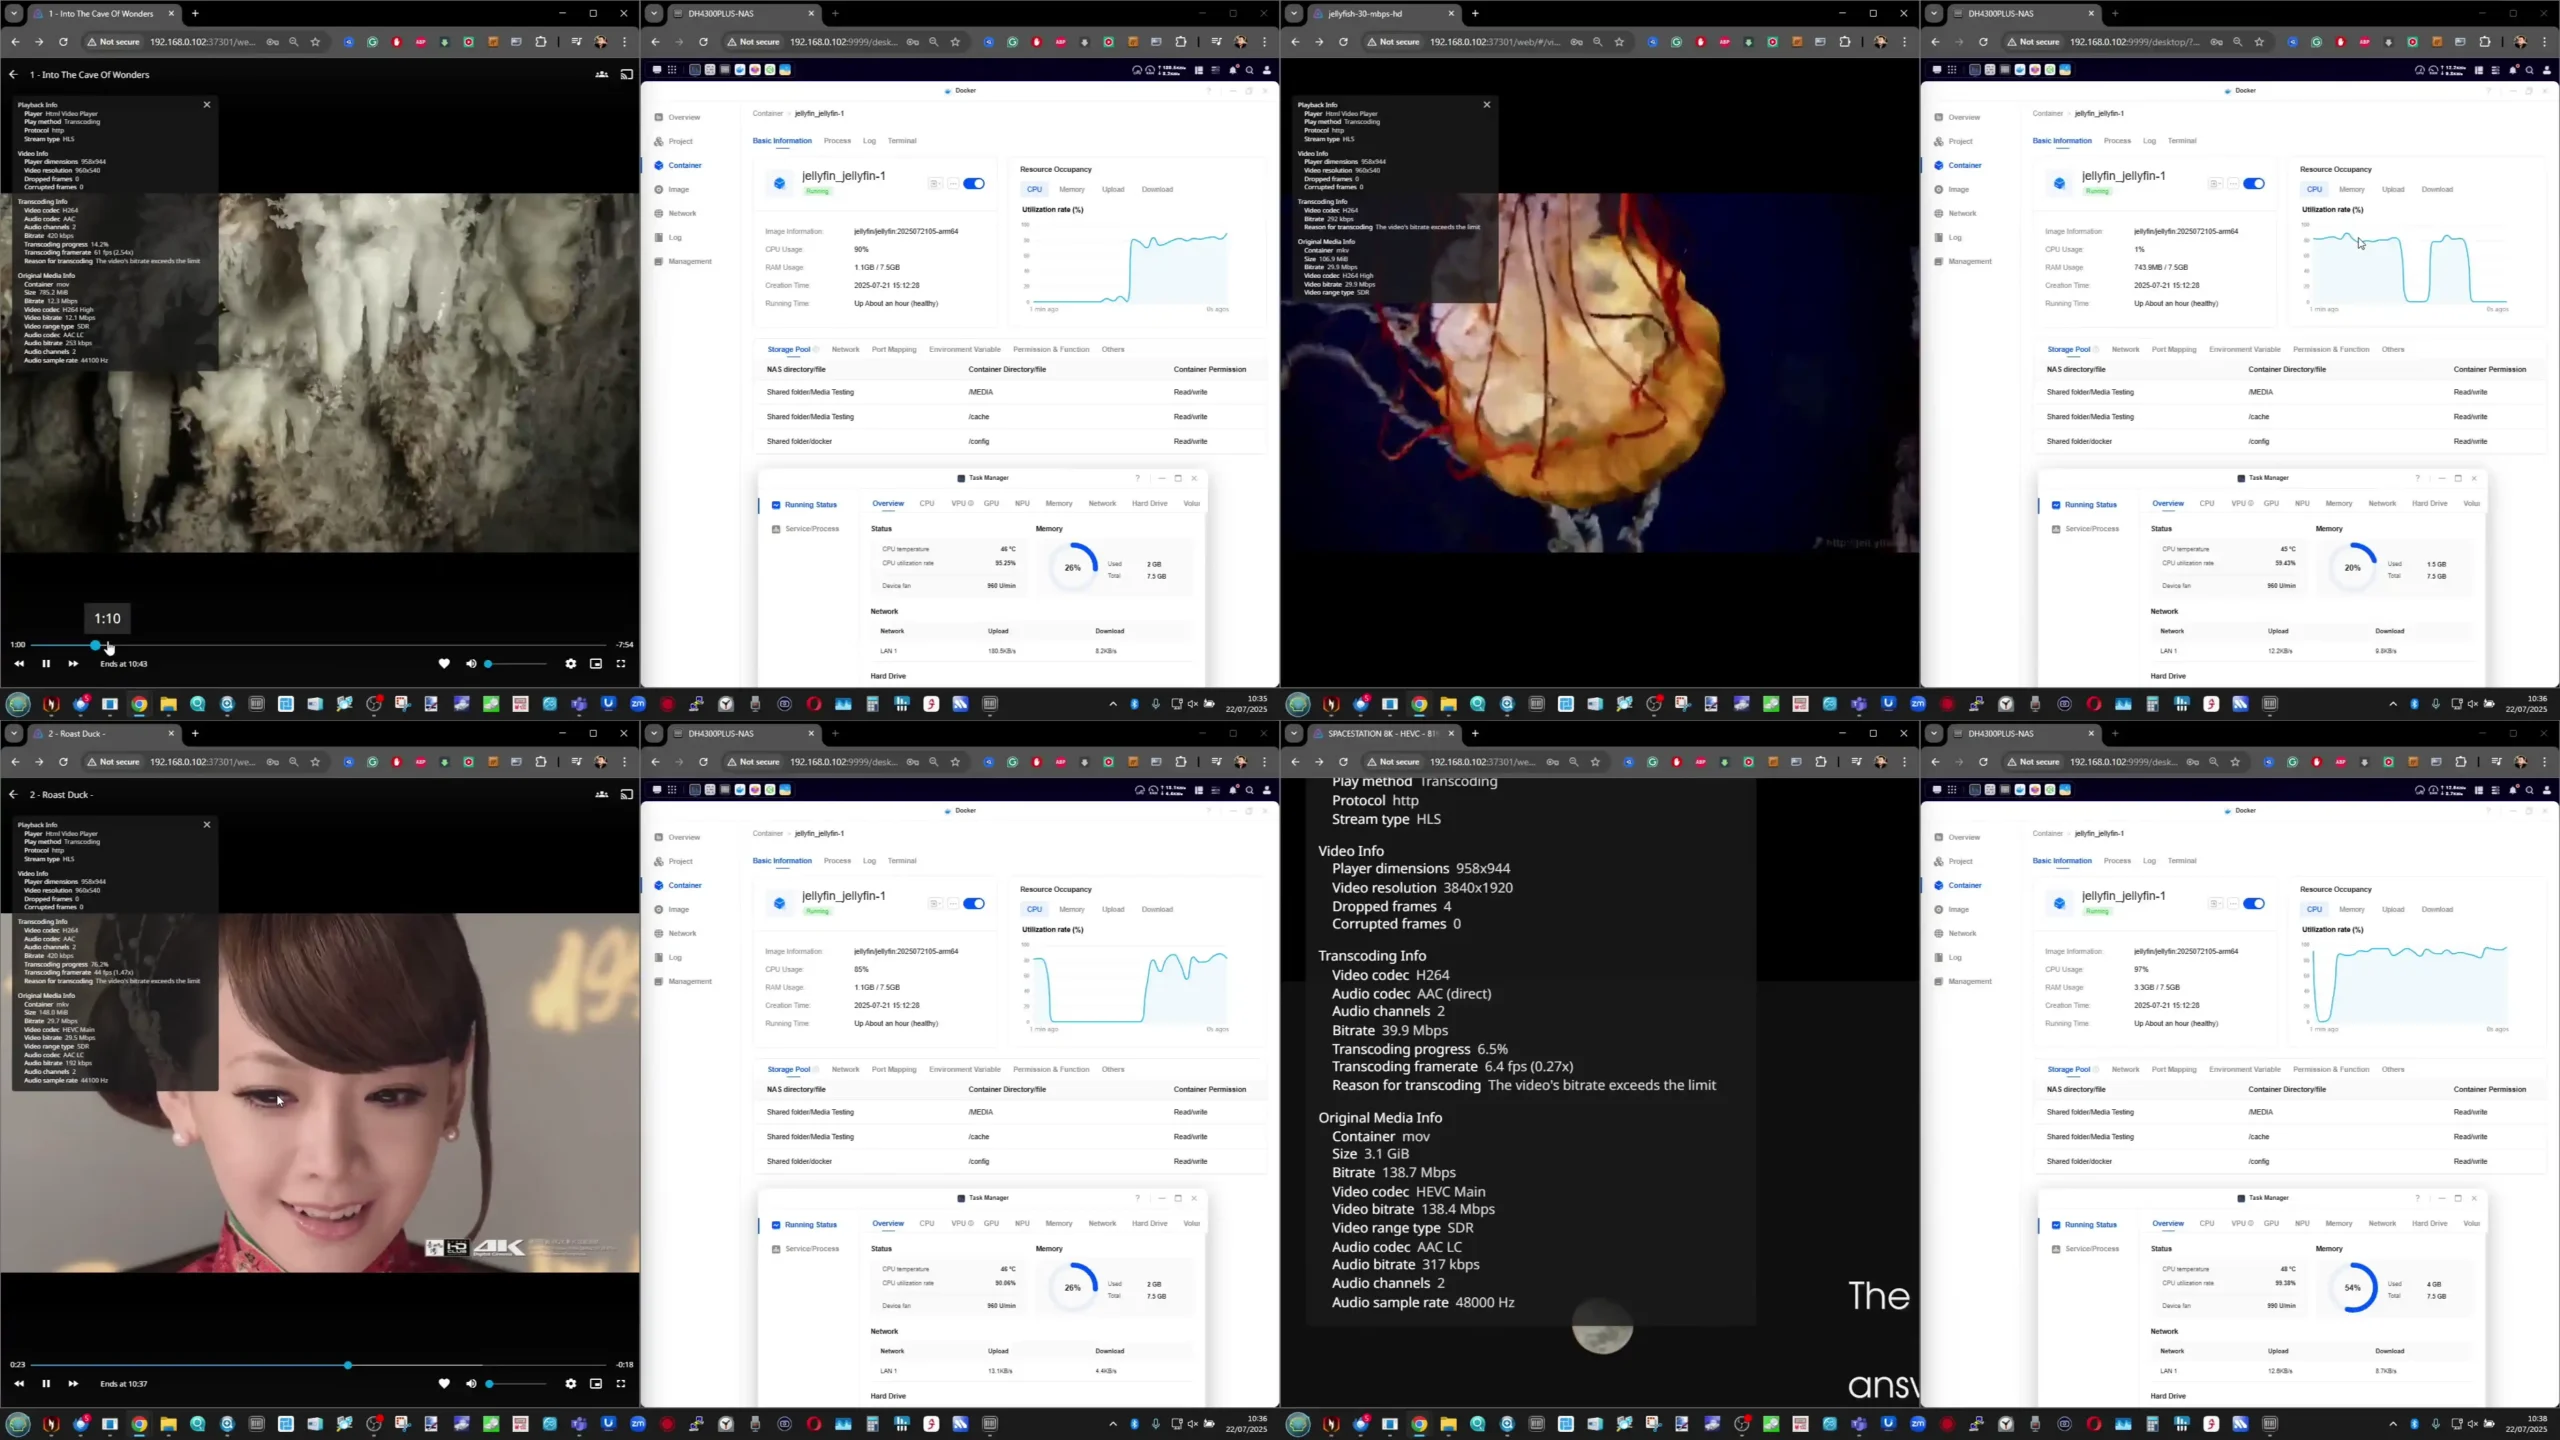The image size is (2560, 1440).
Task: Open more-actions dropdown beside jellyfin toggle, 90% CPU window
Action: [x=953, y=184]
